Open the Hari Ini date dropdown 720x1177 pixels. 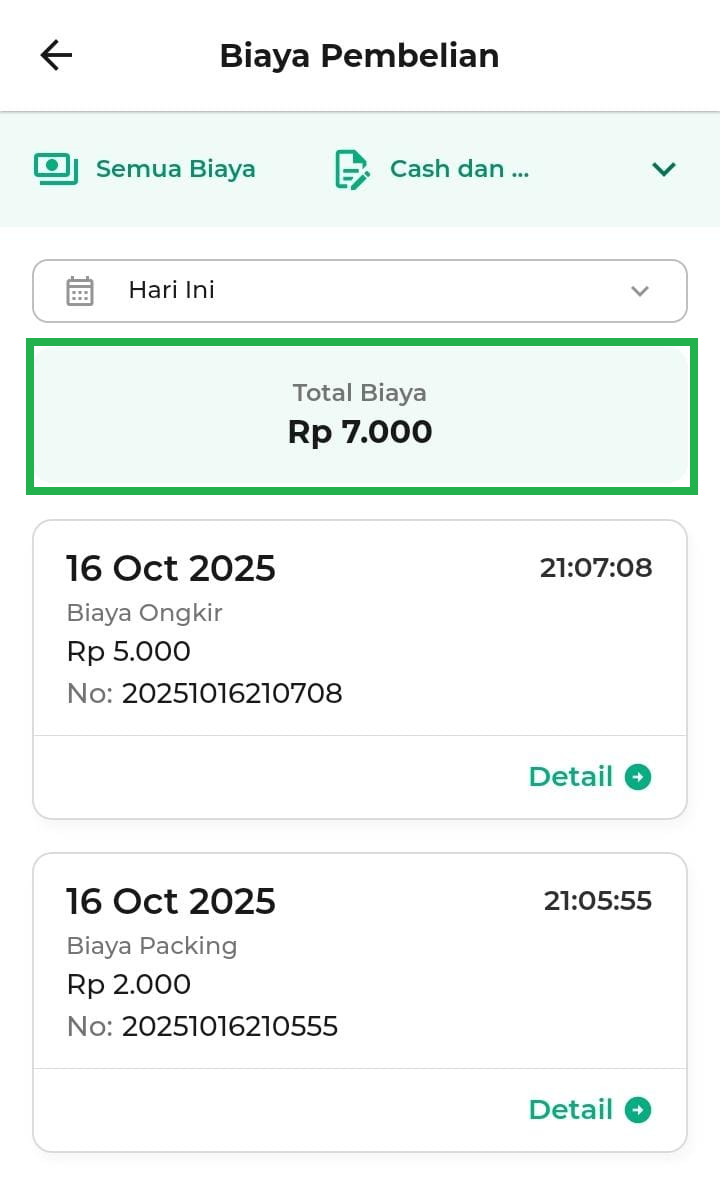click(x=360, y=291)
